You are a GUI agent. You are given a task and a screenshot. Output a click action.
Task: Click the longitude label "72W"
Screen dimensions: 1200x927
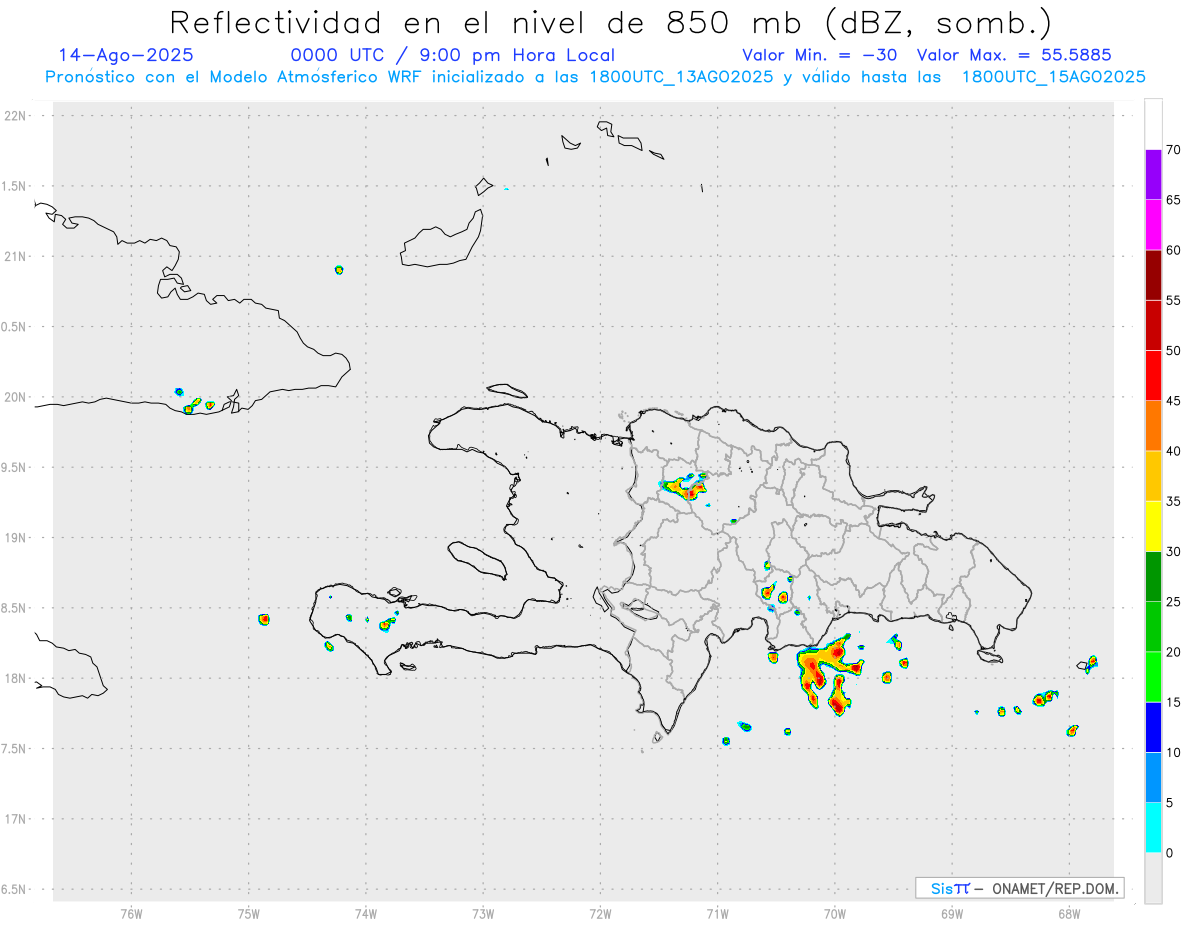click(x=600, y=913)
